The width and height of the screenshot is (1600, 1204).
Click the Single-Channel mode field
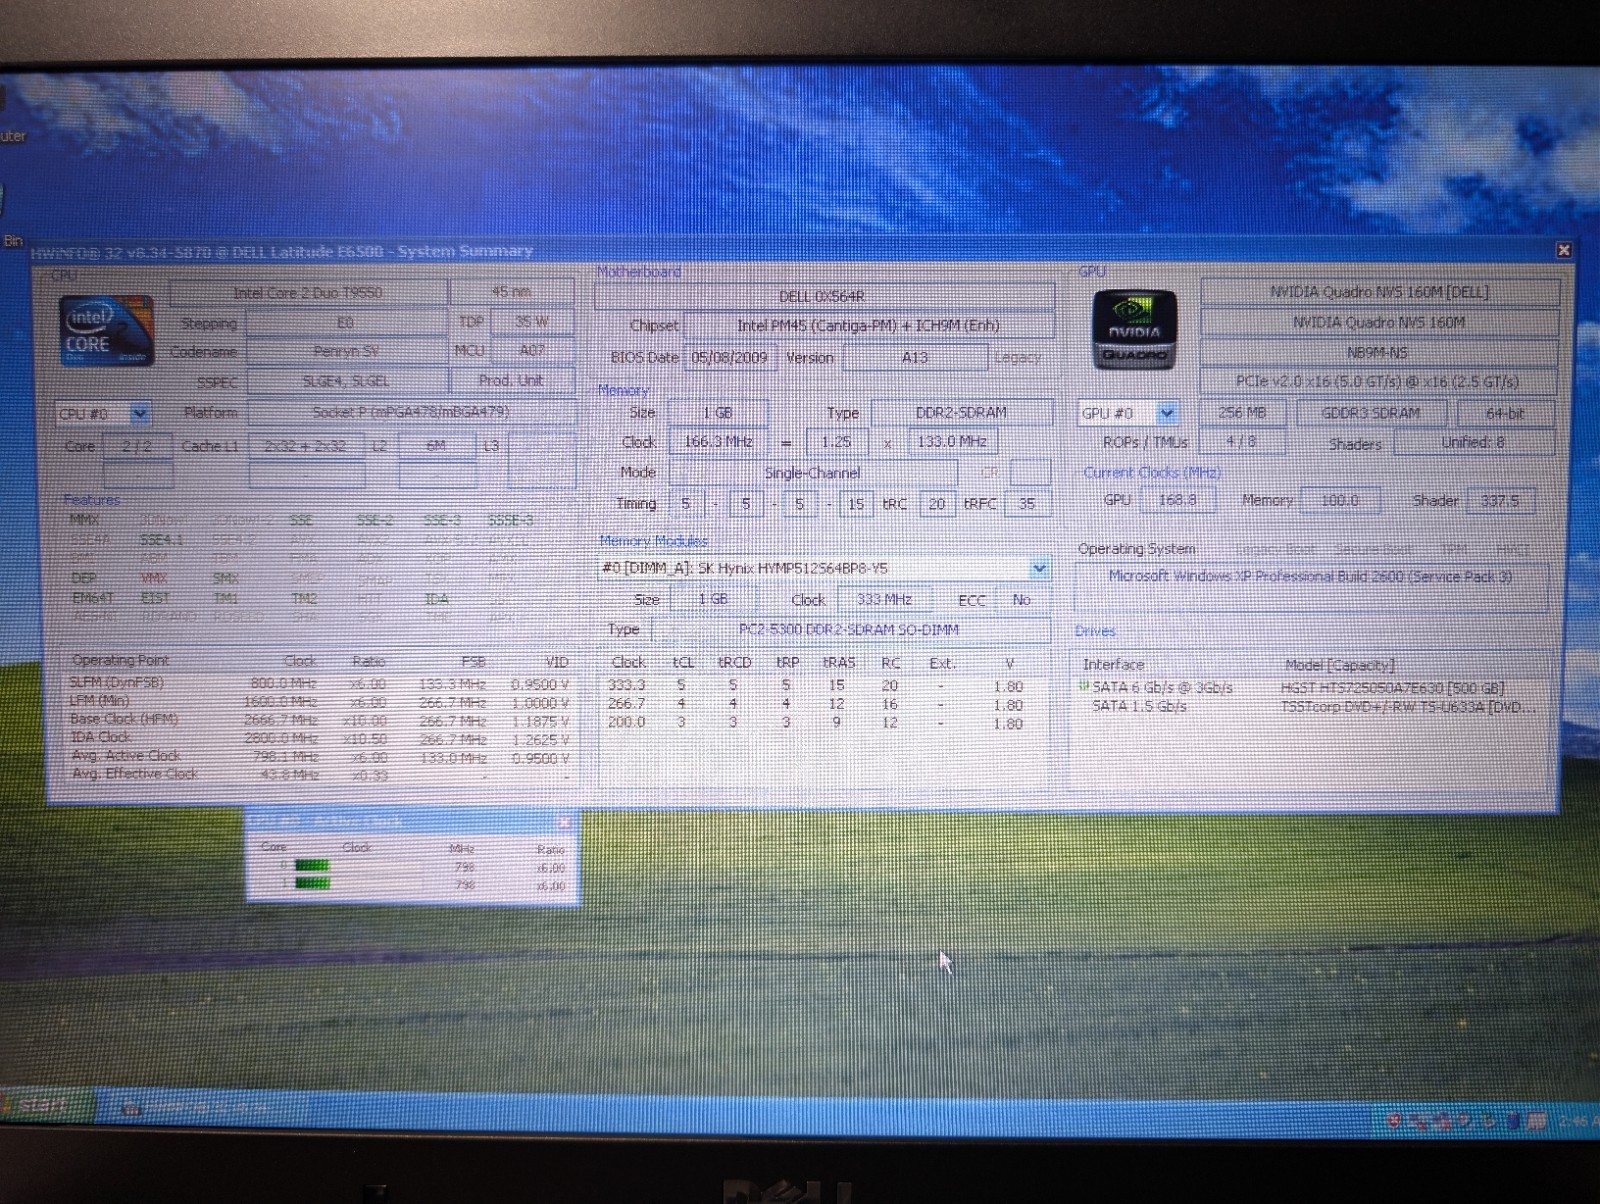[812, 473]
